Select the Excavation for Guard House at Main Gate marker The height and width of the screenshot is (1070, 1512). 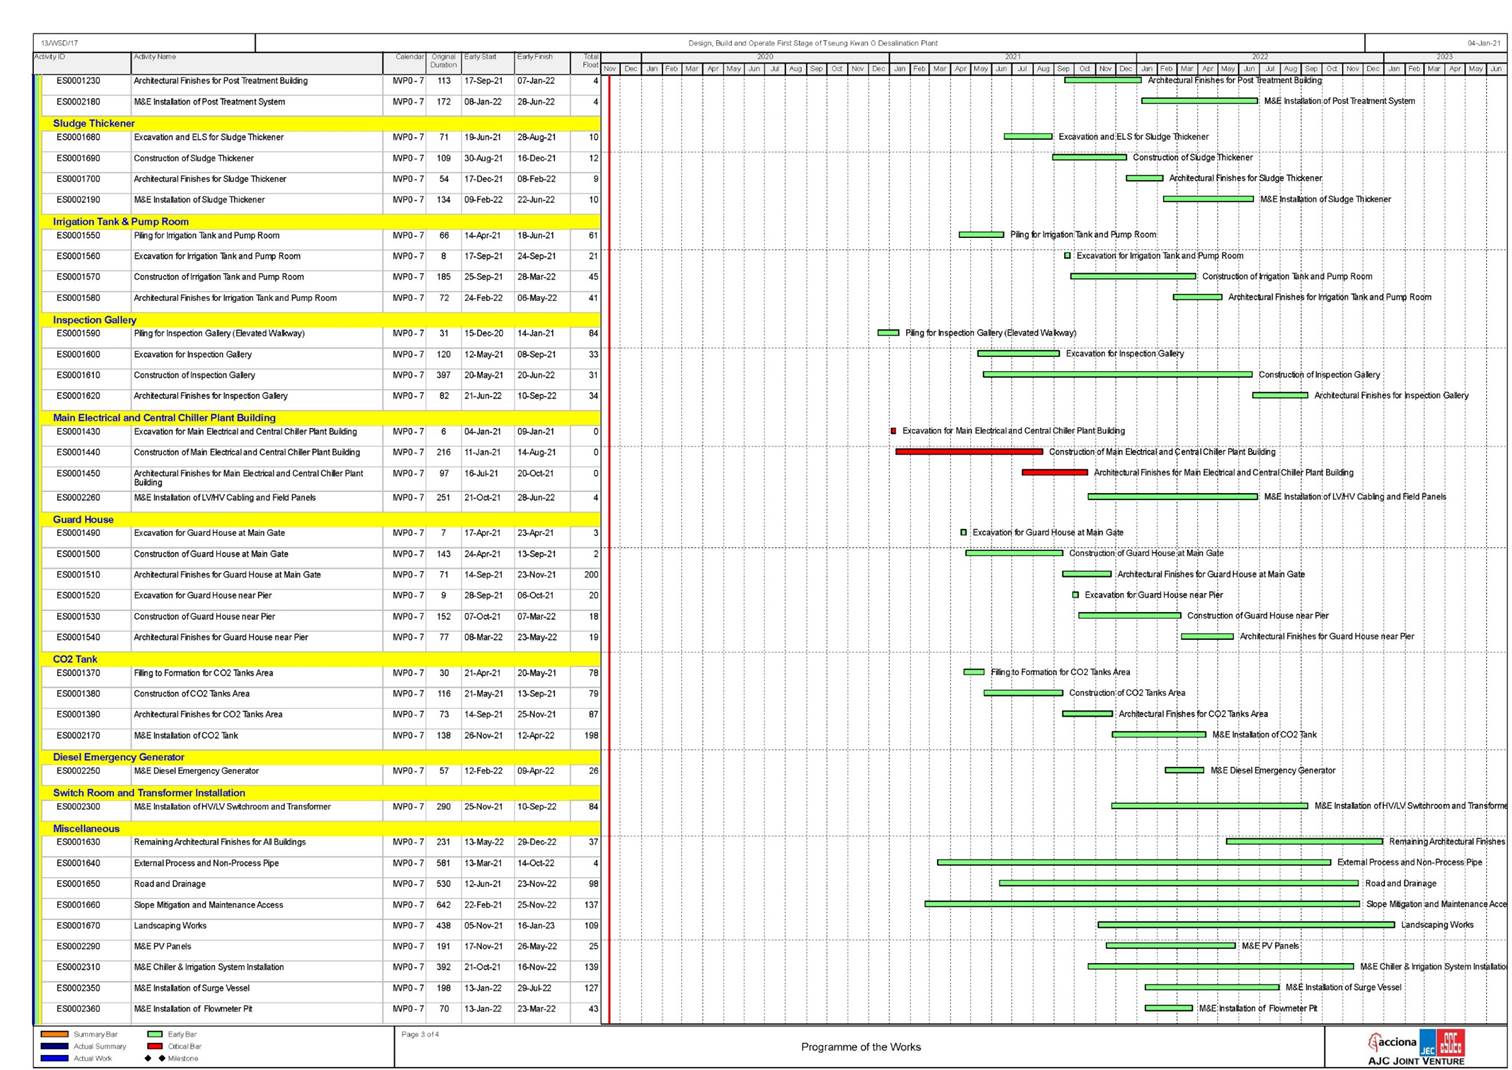point(963,533)
